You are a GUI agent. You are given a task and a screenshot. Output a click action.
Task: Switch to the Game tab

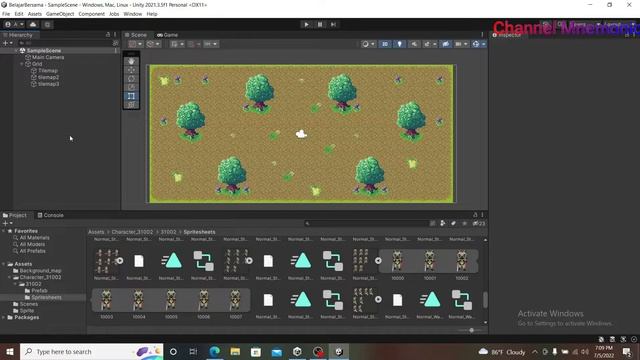pyautogui.click(x=168, y=35)
